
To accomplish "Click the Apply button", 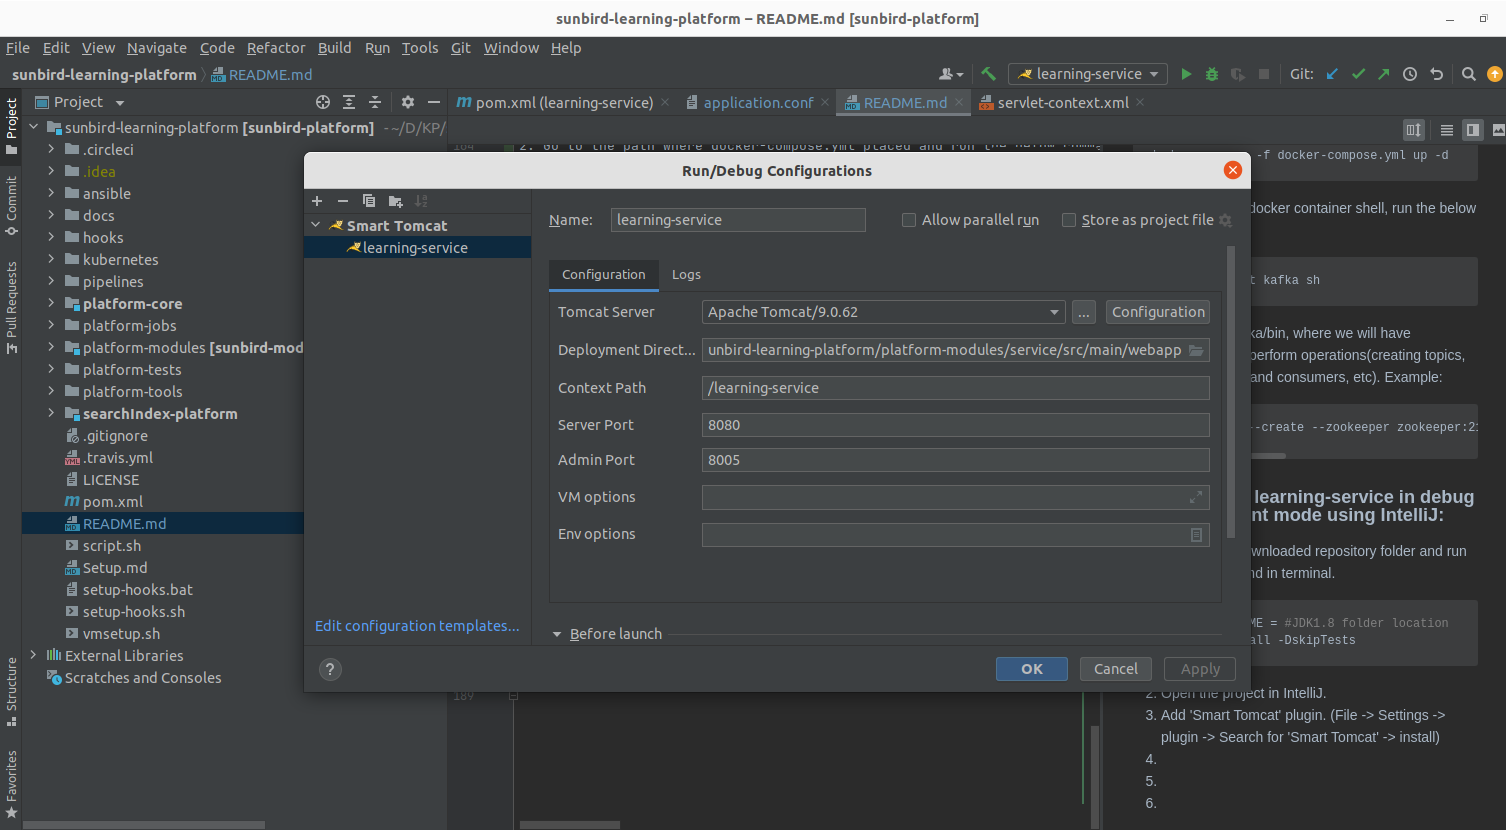I will [1200, 669].
